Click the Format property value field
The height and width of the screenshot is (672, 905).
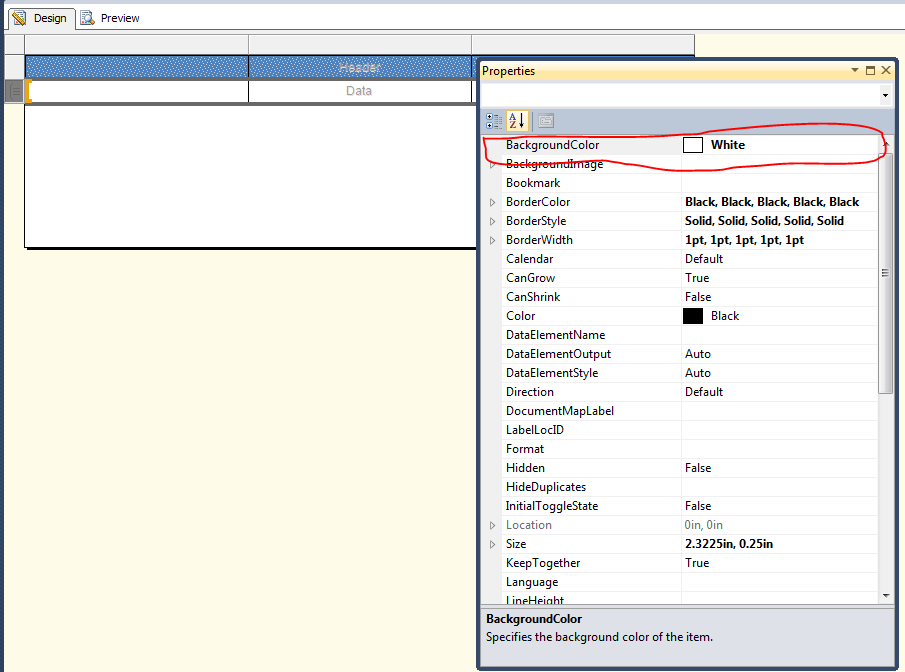[779, 449]
